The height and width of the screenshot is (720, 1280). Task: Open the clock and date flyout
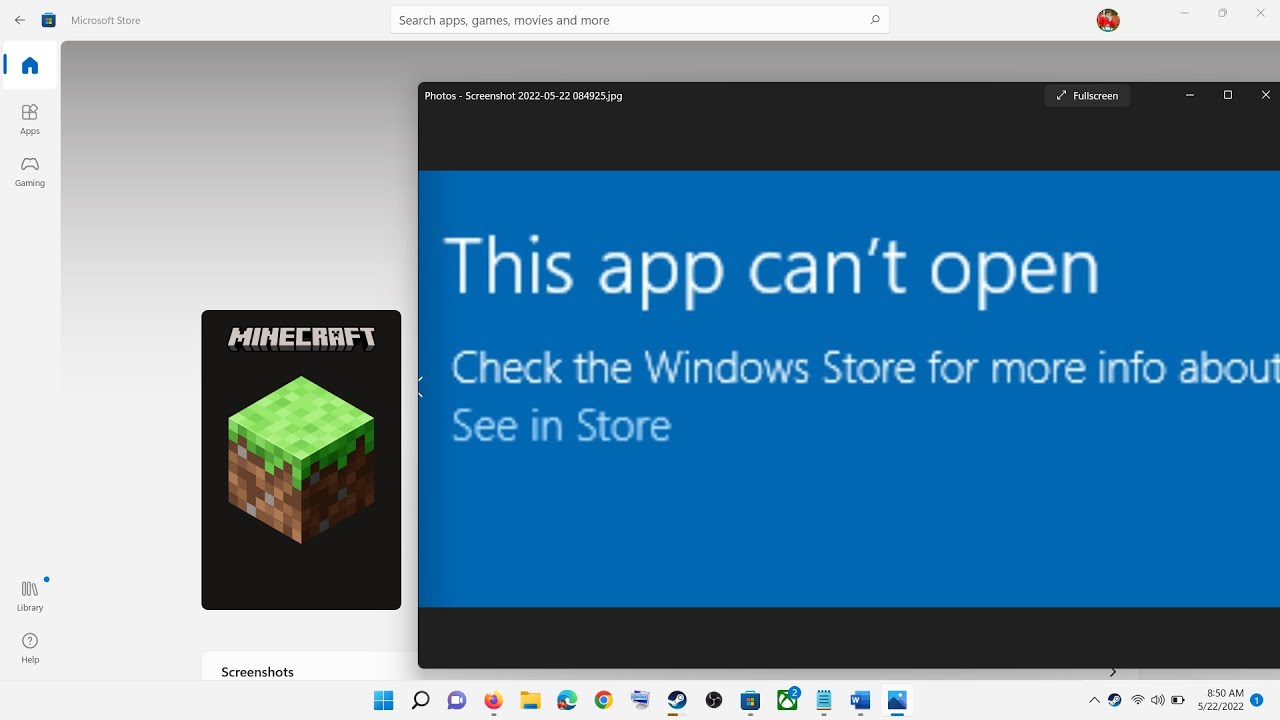pos(1220,700)
